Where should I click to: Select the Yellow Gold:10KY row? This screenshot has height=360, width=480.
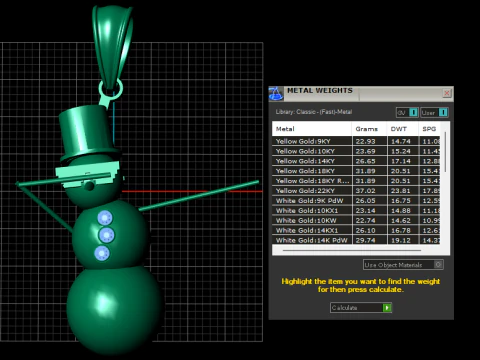[356, 151]
